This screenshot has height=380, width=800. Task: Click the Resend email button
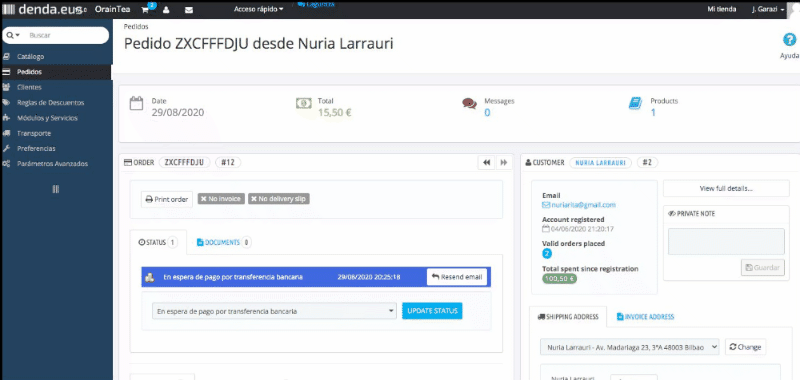click(457, 277)
